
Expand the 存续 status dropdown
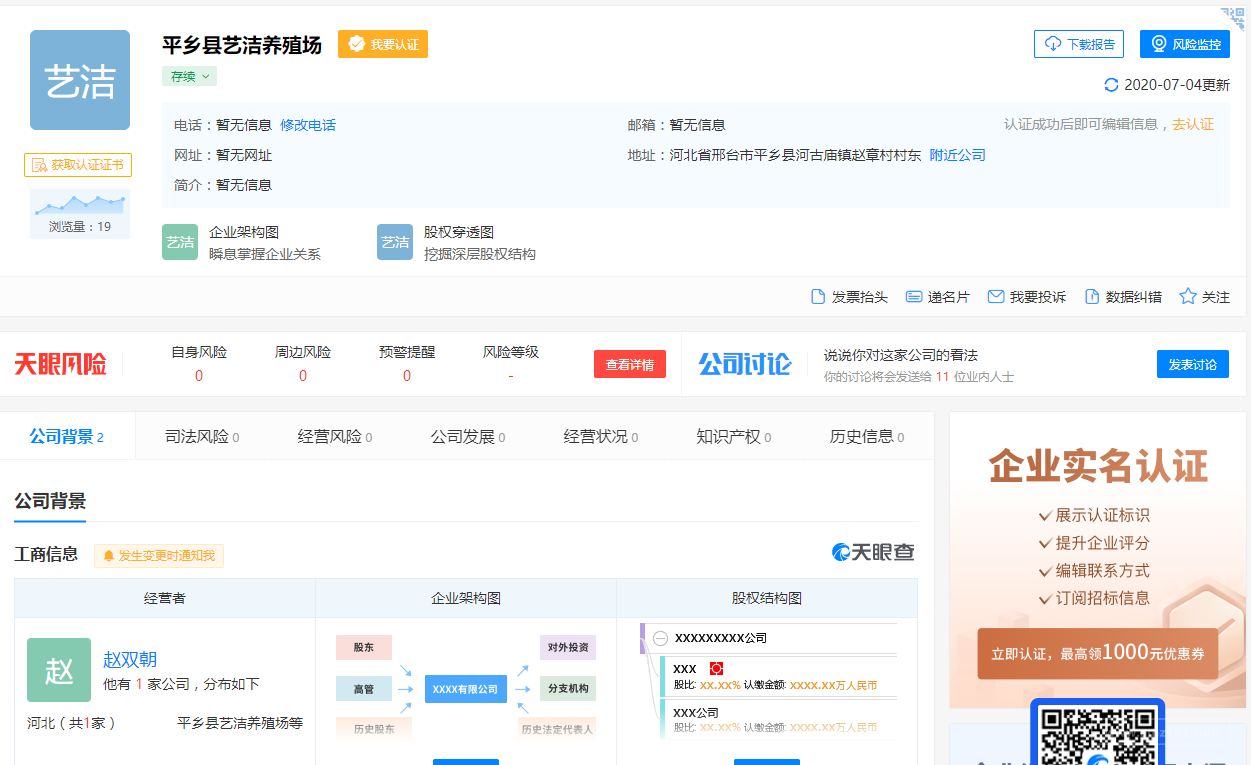(189, 76)
